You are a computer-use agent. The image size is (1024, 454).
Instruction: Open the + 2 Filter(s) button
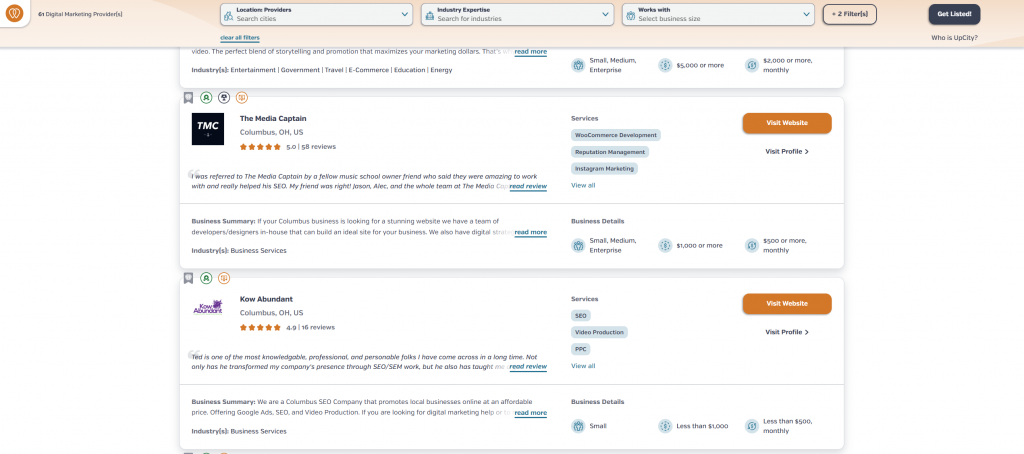tap(849, 14)
